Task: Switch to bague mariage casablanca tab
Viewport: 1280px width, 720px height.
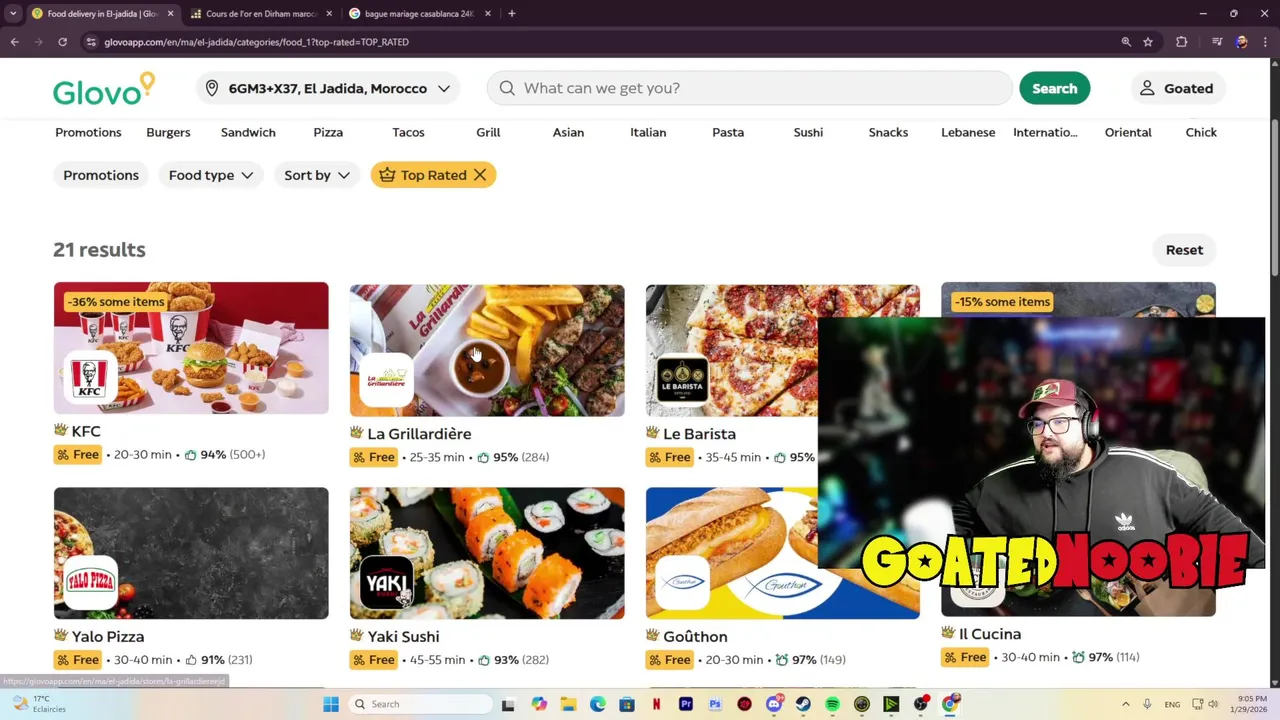Action: point(418,14)
